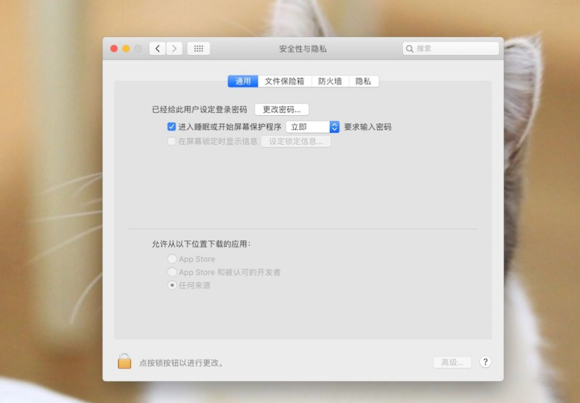The image size is (580, 403).
Task: Click the lock icon to make changes
Action: [x=124, y=361]
